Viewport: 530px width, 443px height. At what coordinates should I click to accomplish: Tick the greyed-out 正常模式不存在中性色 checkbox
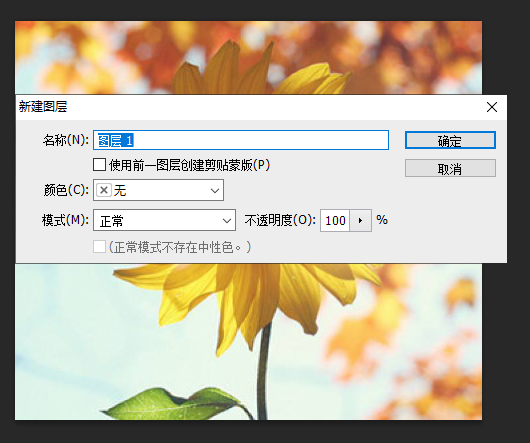(x=99, y=247)
